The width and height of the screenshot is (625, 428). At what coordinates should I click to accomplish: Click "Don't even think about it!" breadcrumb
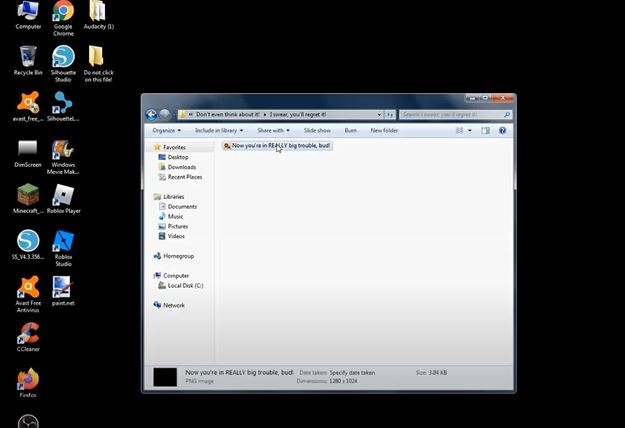[228, 115]
